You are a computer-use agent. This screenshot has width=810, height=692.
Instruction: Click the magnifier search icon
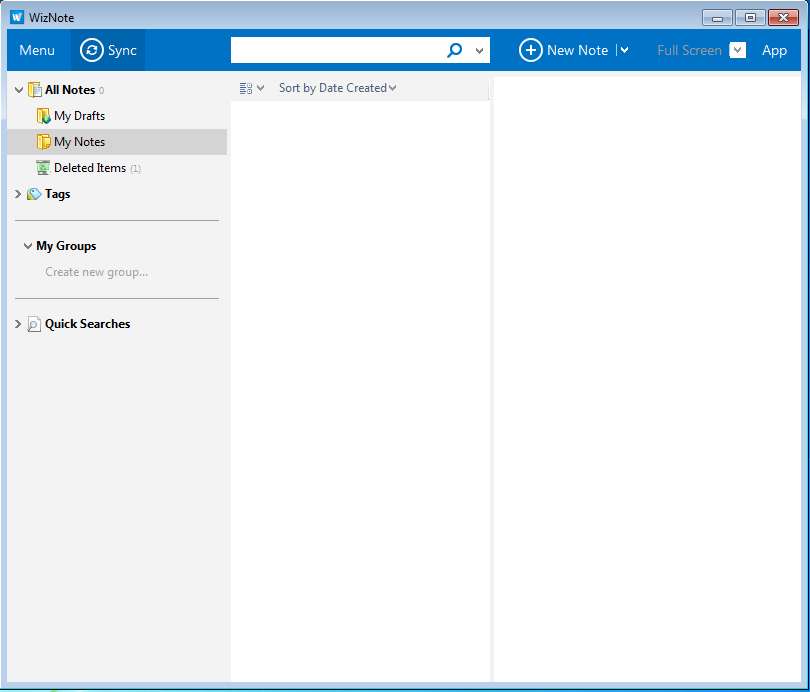point(454,50)
